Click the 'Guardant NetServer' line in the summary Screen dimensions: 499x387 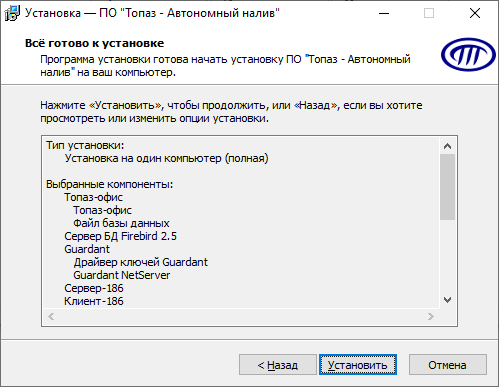(122, 275)
